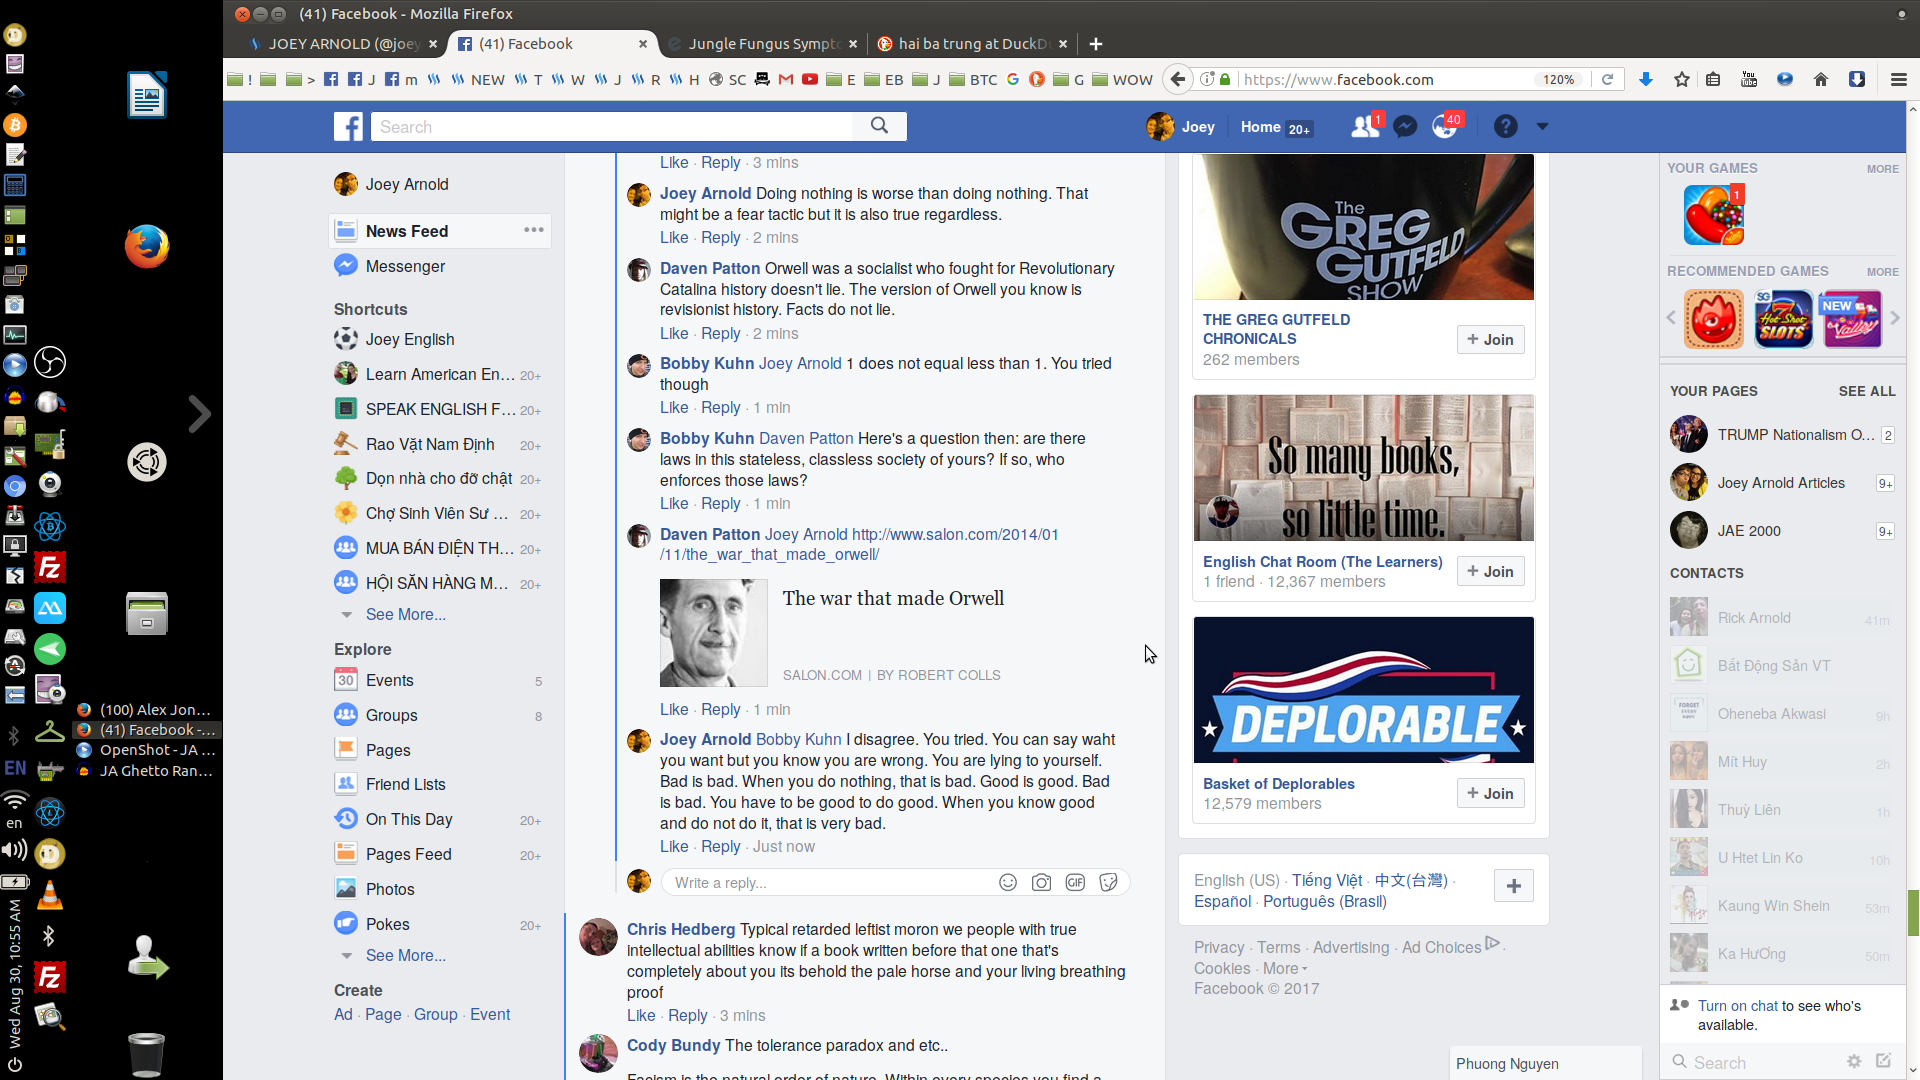Go back with Firefox back arrow

(x=1178, y=79)
